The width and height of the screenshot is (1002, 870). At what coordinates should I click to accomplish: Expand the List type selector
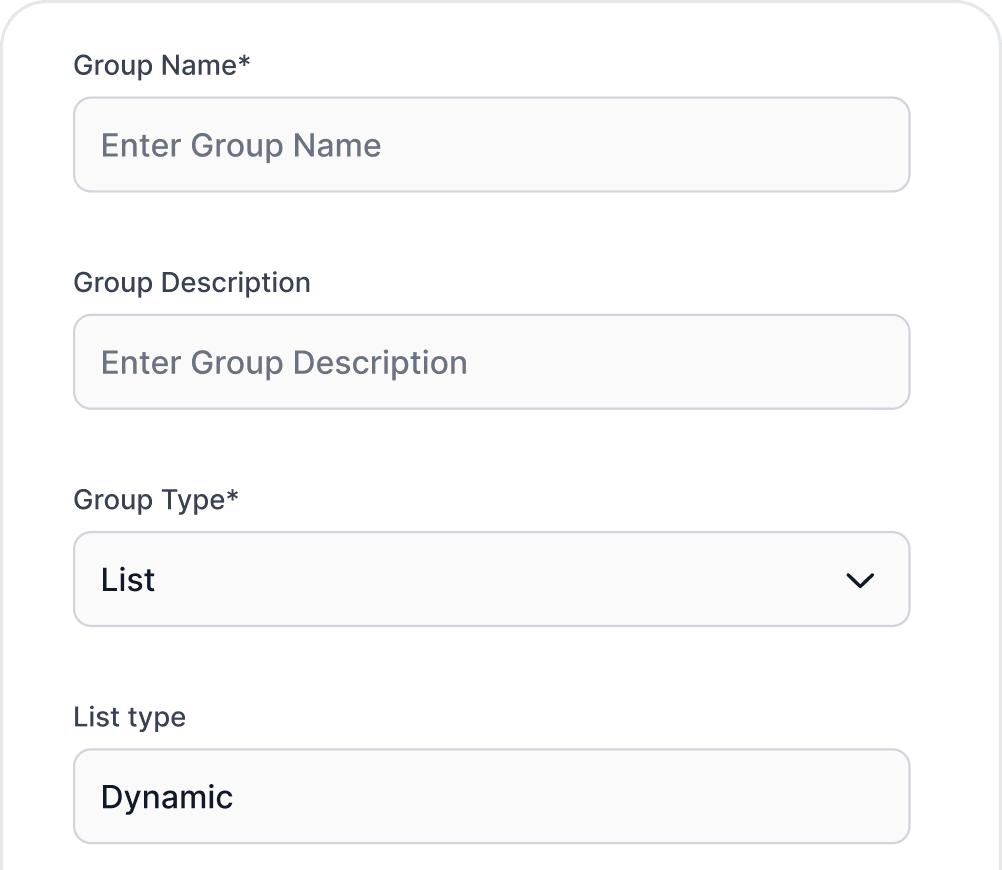click(x=491, y=796)
